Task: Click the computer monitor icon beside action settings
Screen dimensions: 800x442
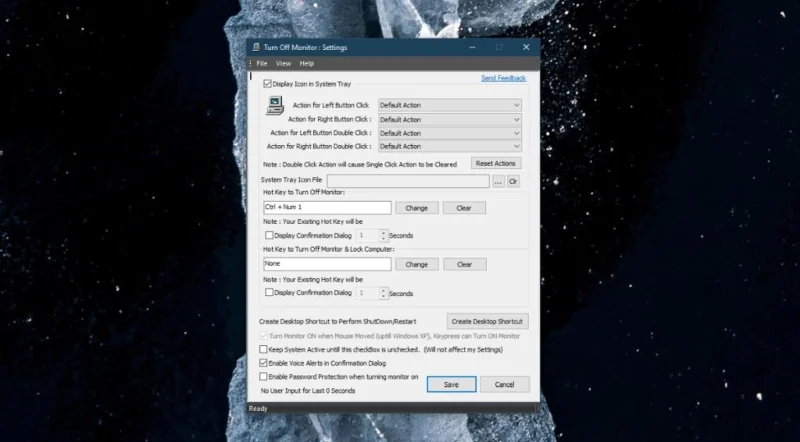Action: click(x=275, y=106)
